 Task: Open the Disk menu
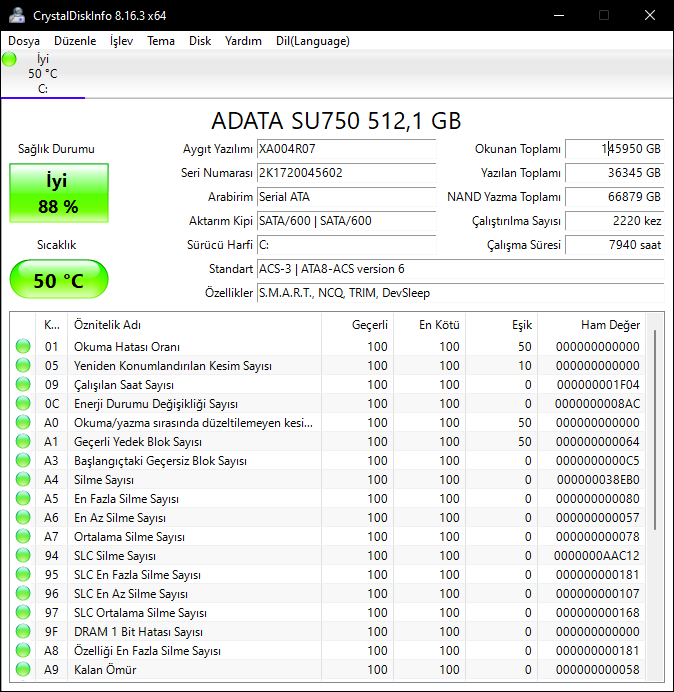coord(200,41)
